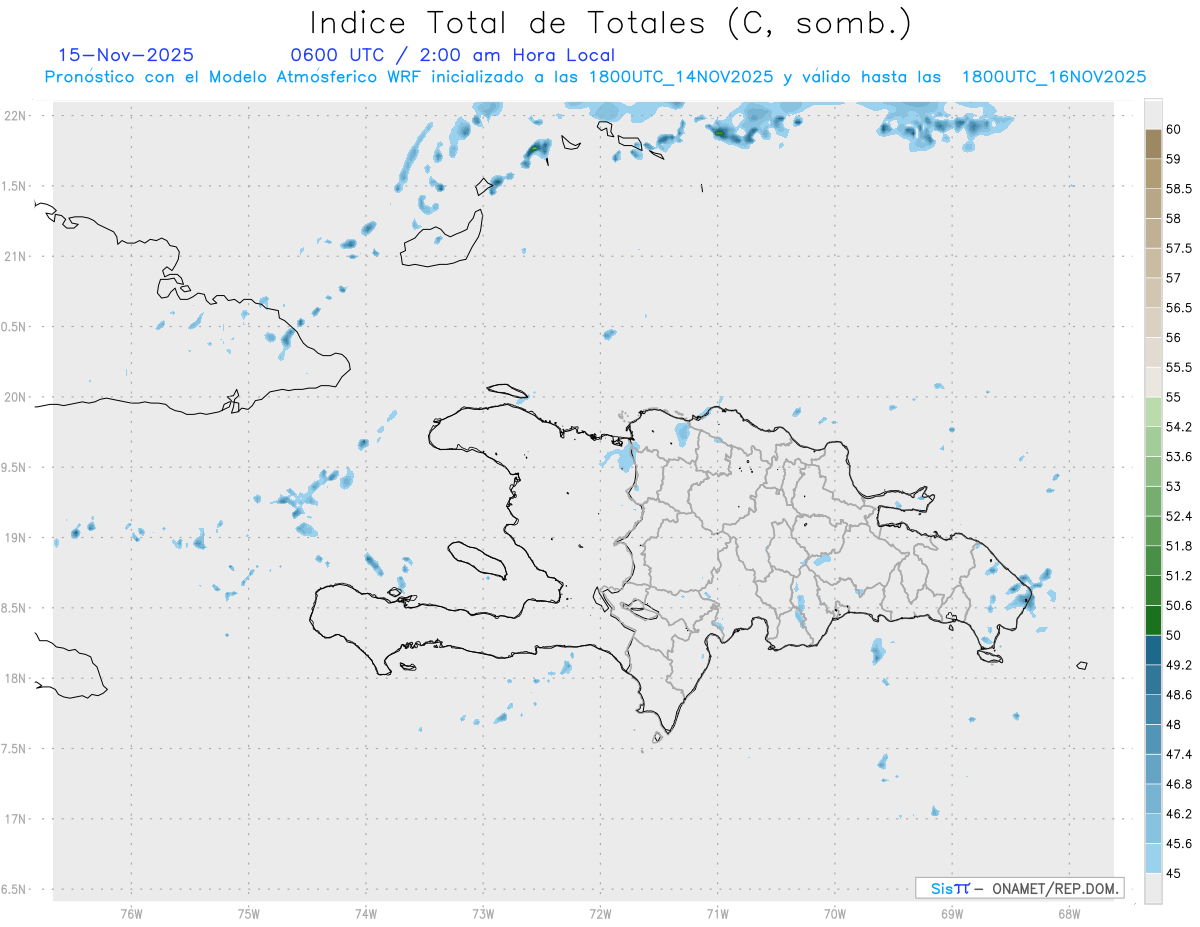Click the '76W' longitude label
The height and width of the screenshot is (927, 1200).
point(131,914)
